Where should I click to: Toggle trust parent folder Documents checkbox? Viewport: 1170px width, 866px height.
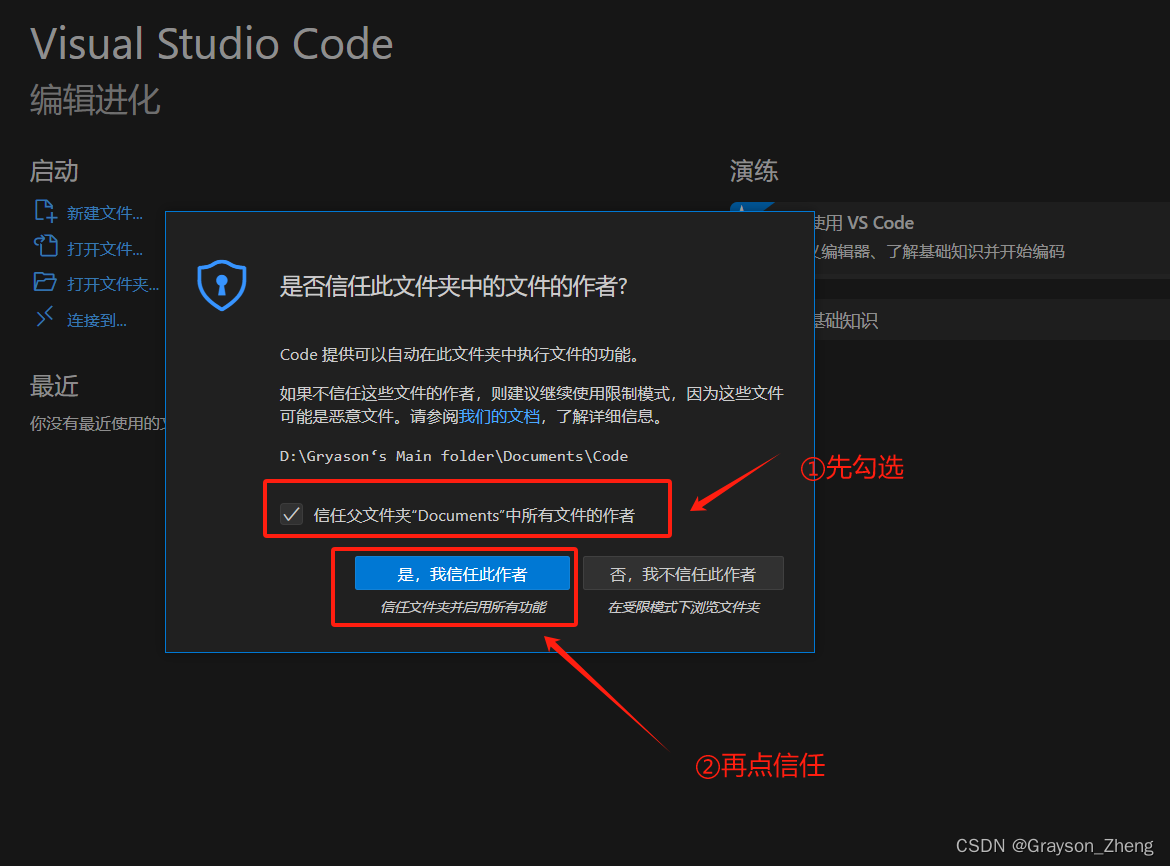click(x=291, y=514)
